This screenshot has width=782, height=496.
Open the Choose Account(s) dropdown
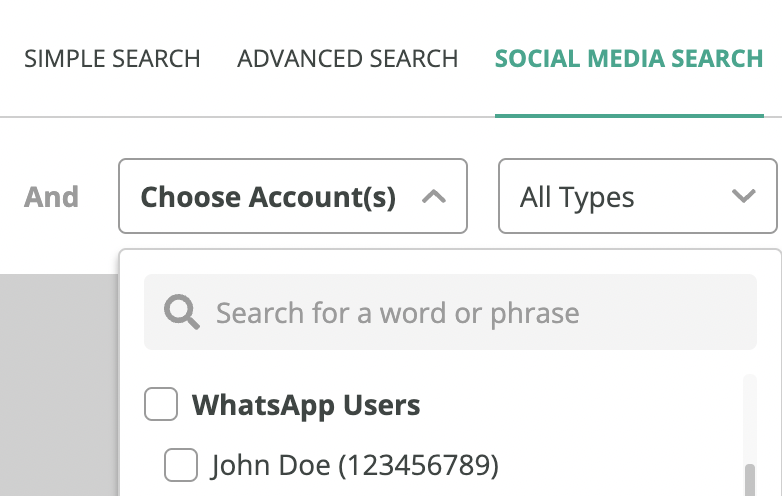tap(293, 196)
